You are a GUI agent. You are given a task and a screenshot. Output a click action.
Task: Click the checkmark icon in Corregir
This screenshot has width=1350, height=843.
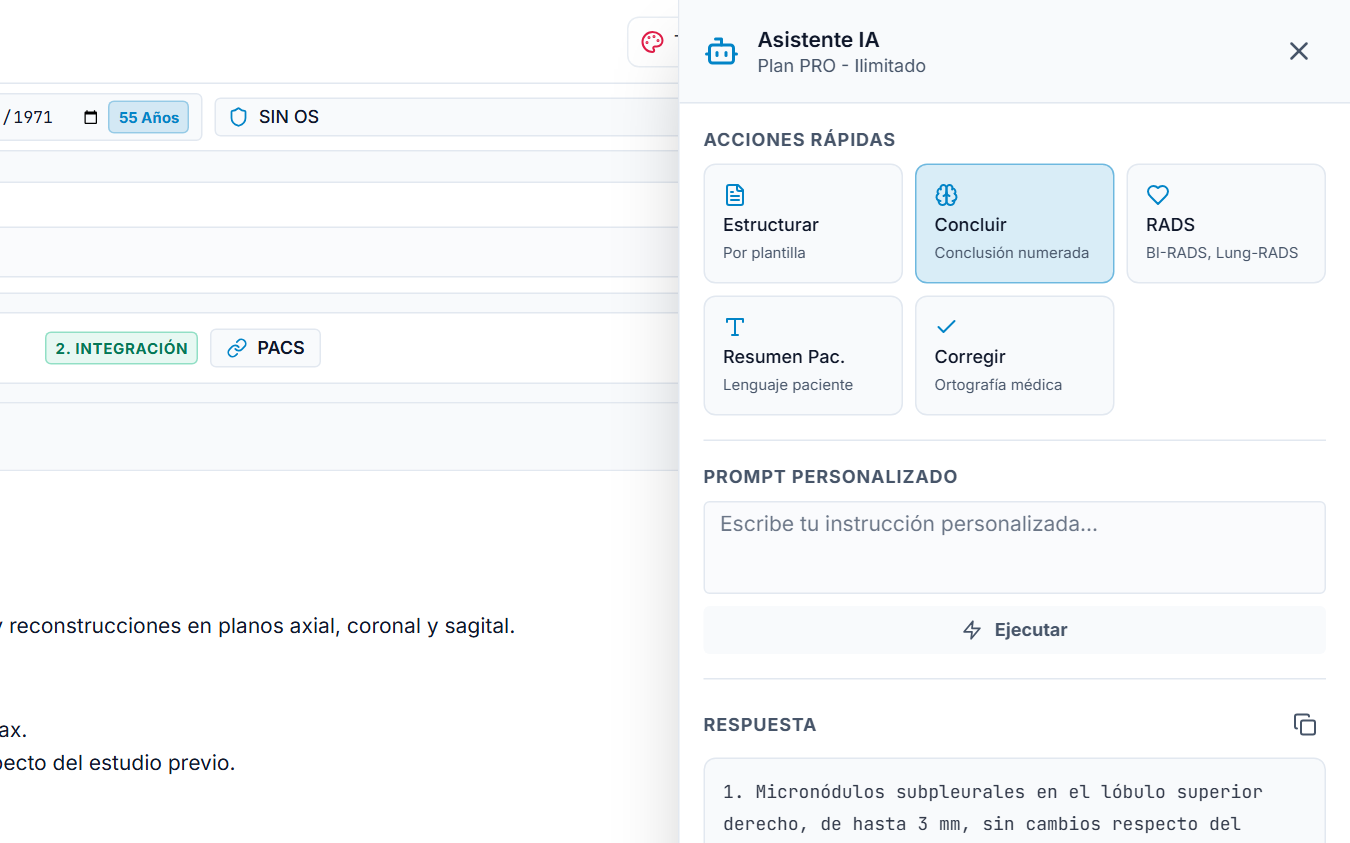click(946, 327)
